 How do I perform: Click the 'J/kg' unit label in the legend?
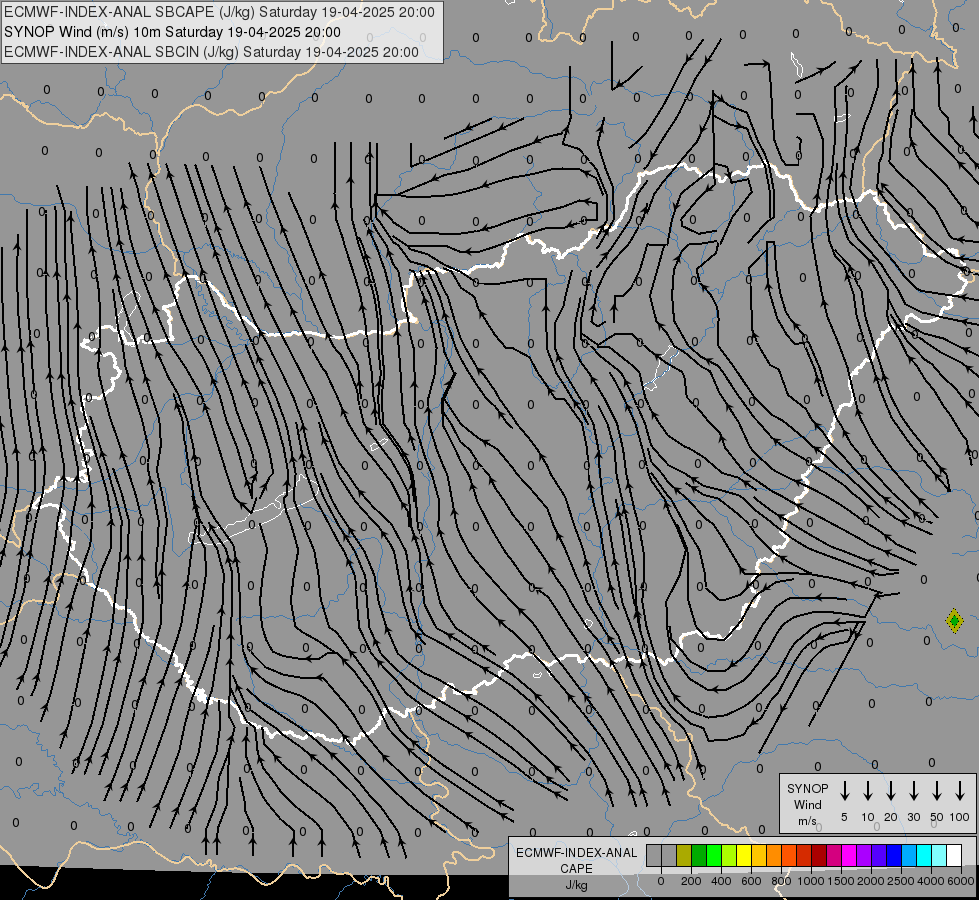[576, 885]
